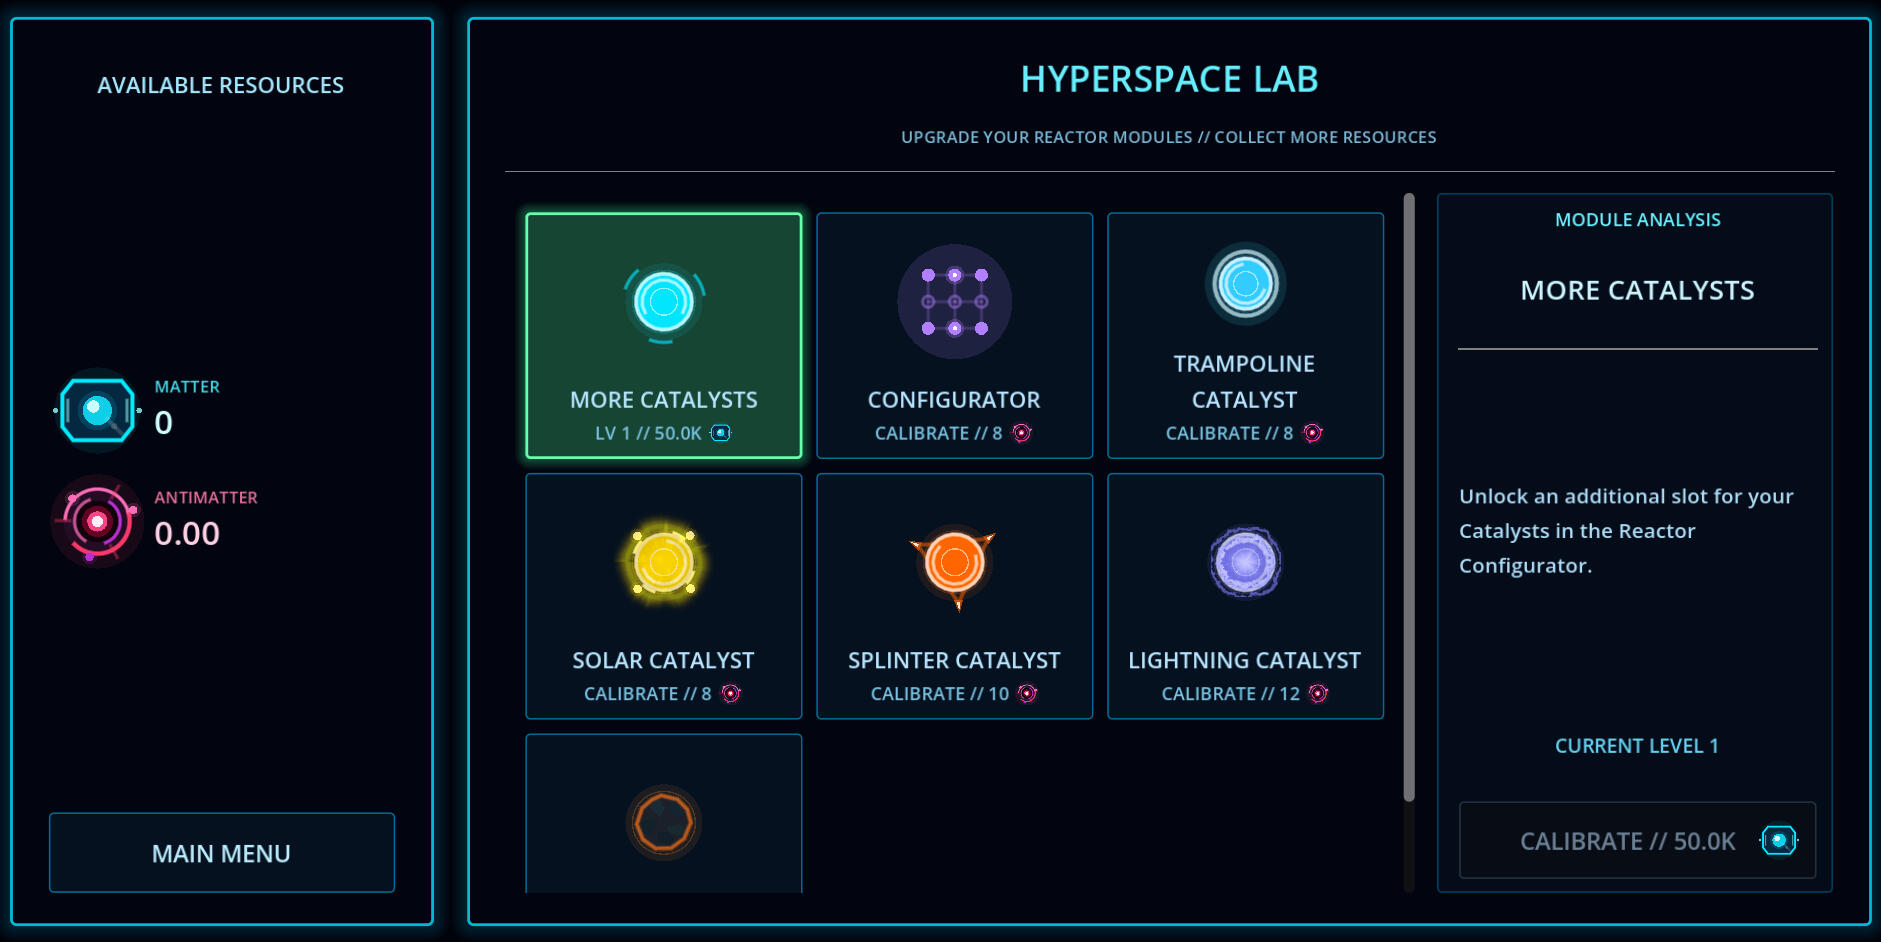Click the Calibrate // 12 cost text

pos(1231,694)
